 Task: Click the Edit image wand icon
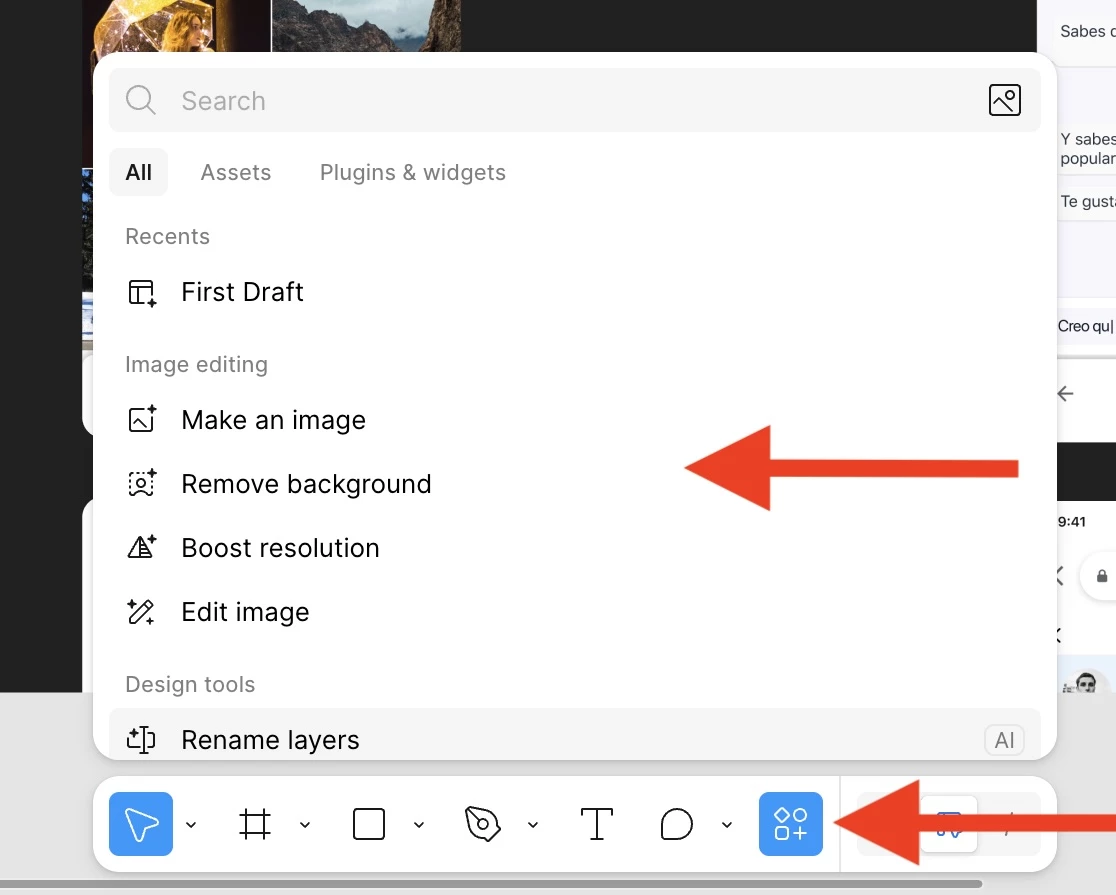click(141, 612)
